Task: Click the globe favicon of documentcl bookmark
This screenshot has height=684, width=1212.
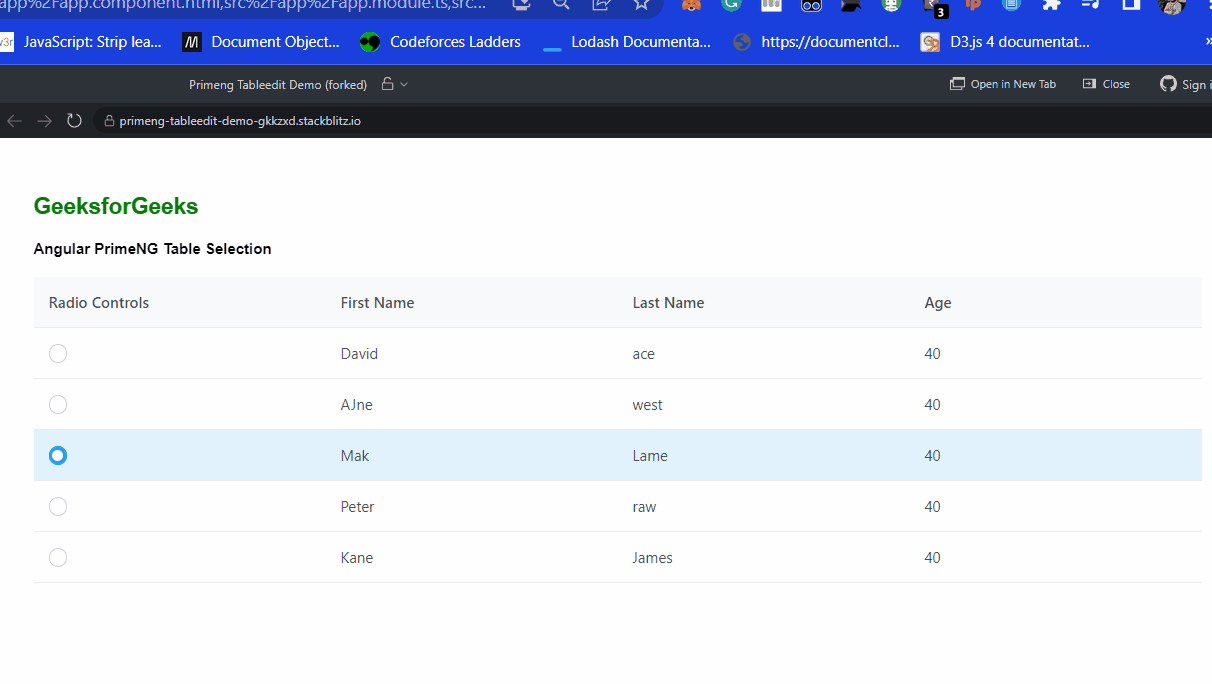Action: tap(742, 42)
